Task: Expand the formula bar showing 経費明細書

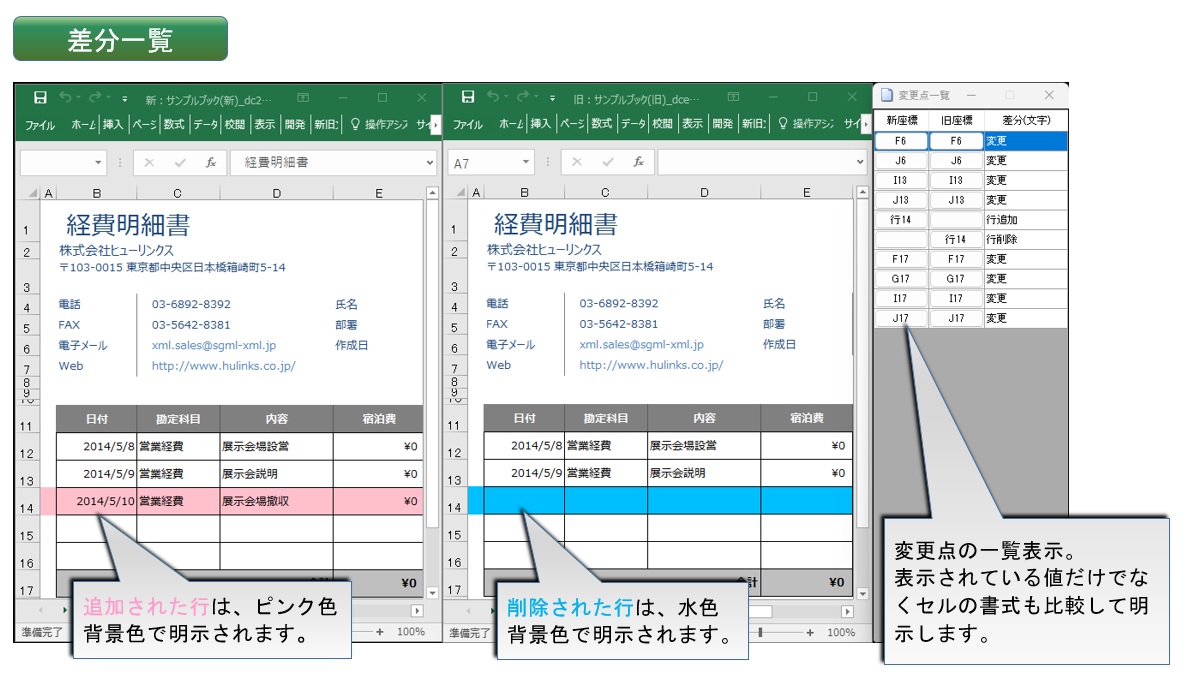Action: click(x=430, y=162)
